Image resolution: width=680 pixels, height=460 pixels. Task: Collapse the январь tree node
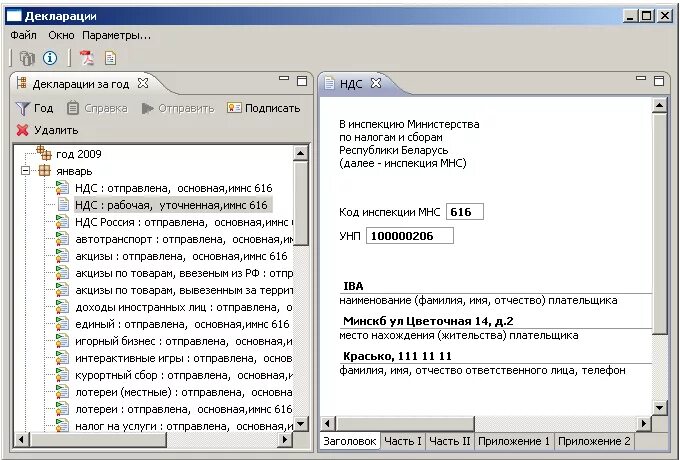point(26,171)
